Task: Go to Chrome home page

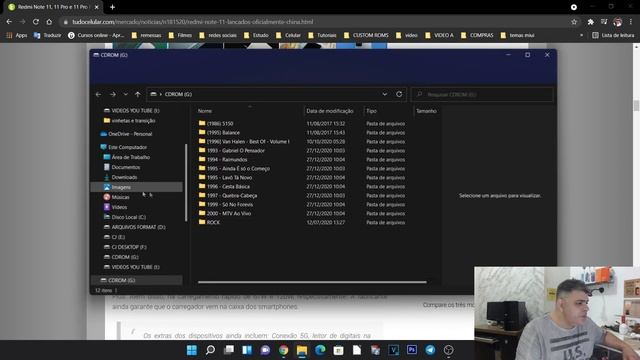Action: (x=49, y=22)
